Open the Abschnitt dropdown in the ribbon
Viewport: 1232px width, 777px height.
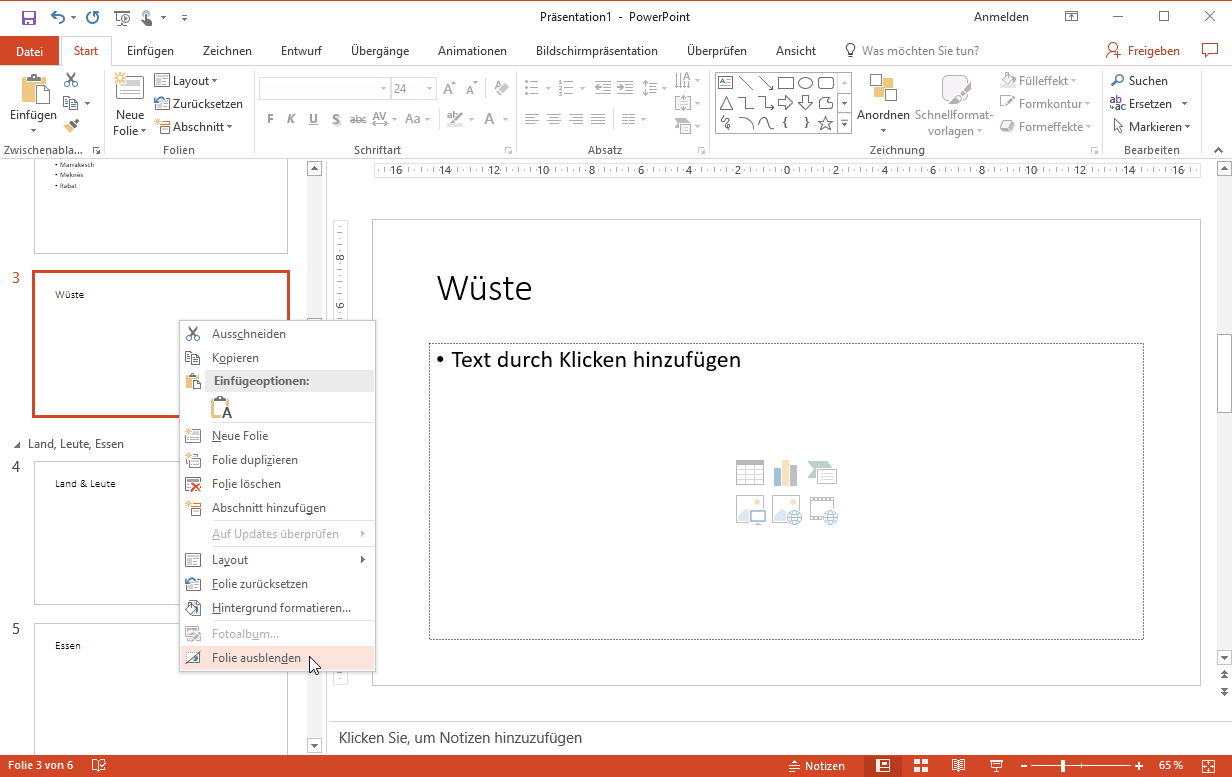pos(194,127)
